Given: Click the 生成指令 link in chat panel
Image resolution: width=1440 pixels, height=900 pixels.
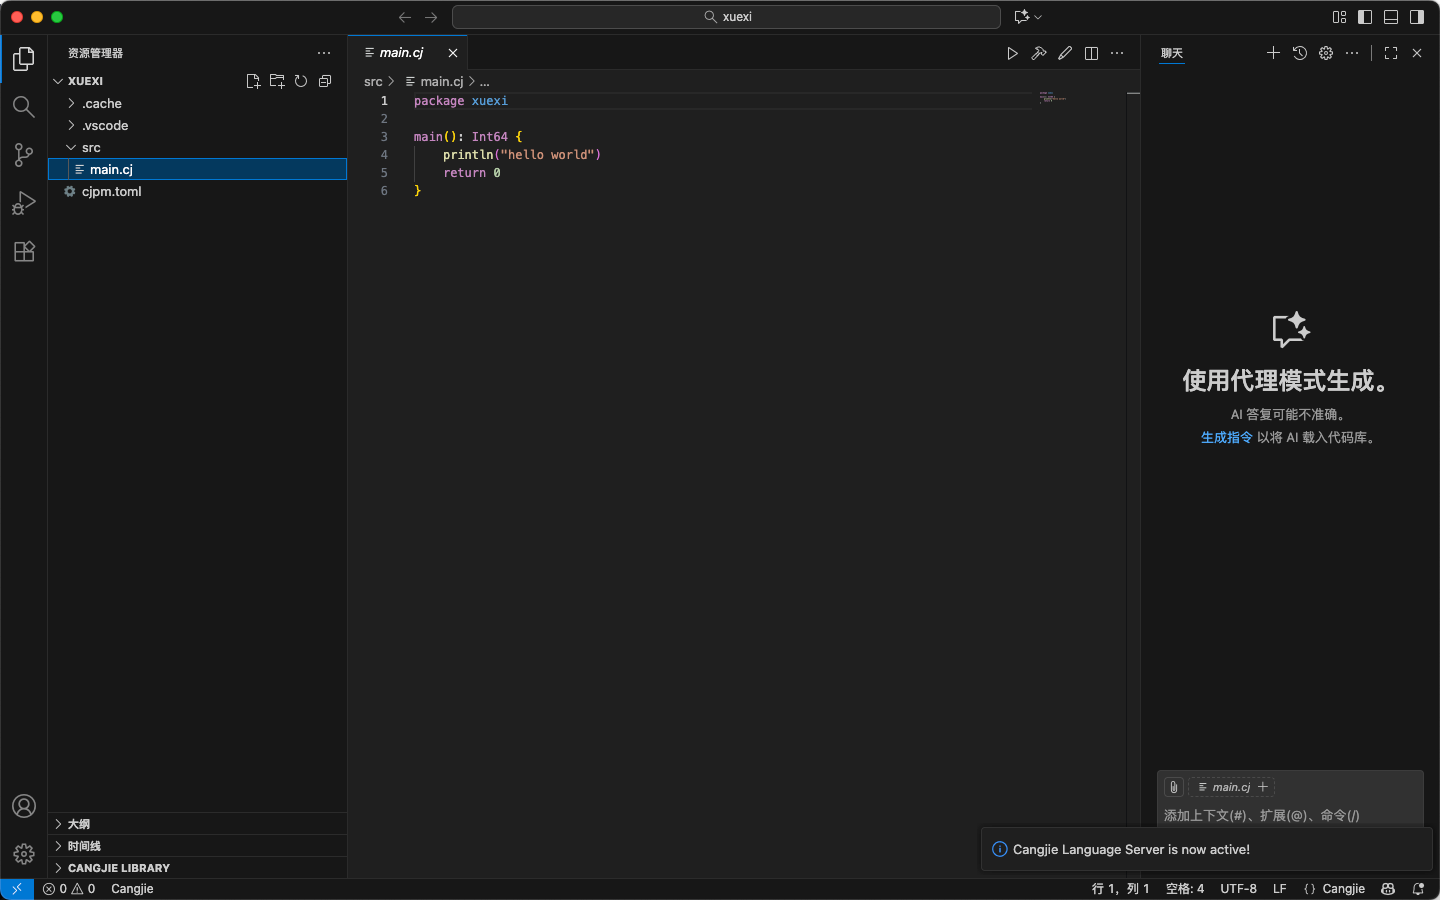Looking at the screenshot, I should tap(1225, 437).
